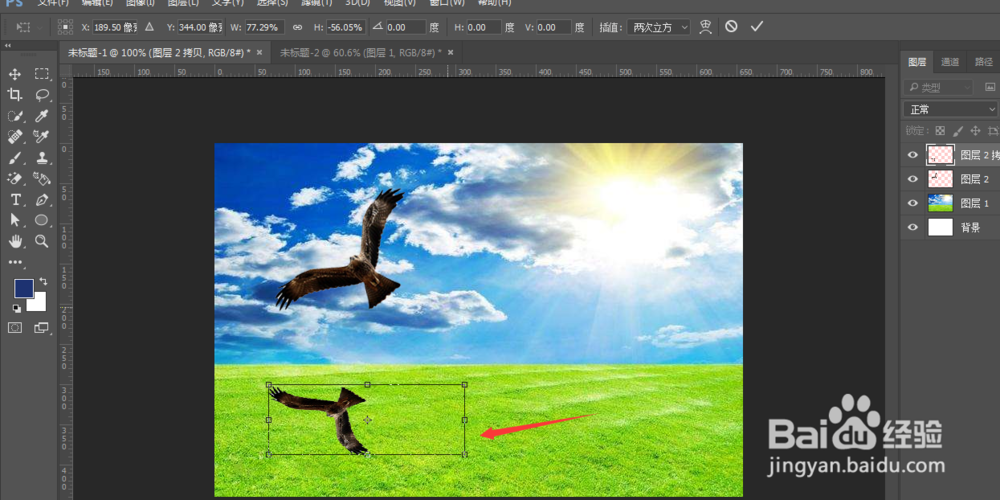Screen dimensions: 1000x500
Task: Hide the 图层 2 layer
Action: (913, 179)
